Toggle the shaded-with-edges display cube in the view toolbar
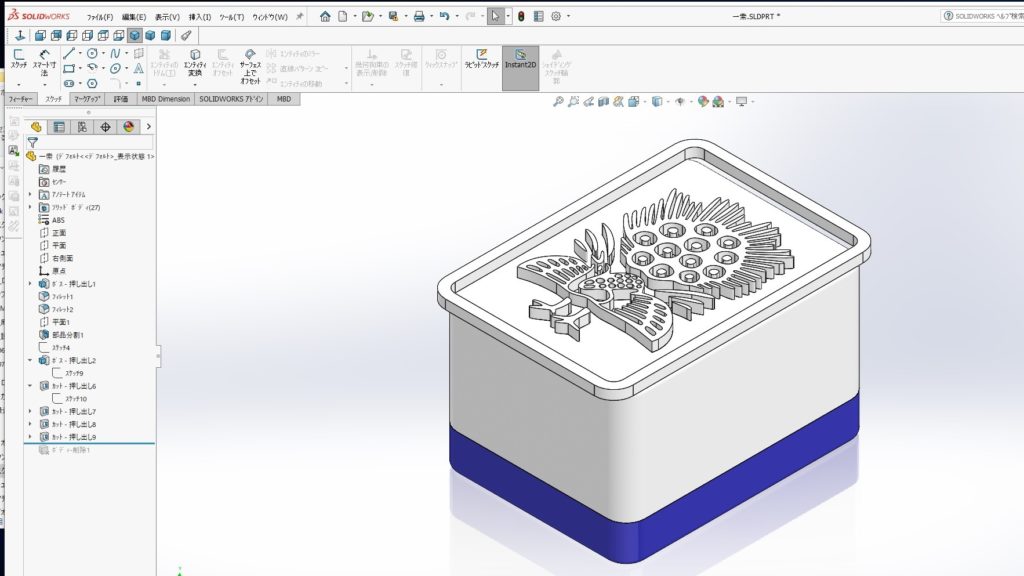Viewport: 1024px width, 576px height. (x=135, y=35)
